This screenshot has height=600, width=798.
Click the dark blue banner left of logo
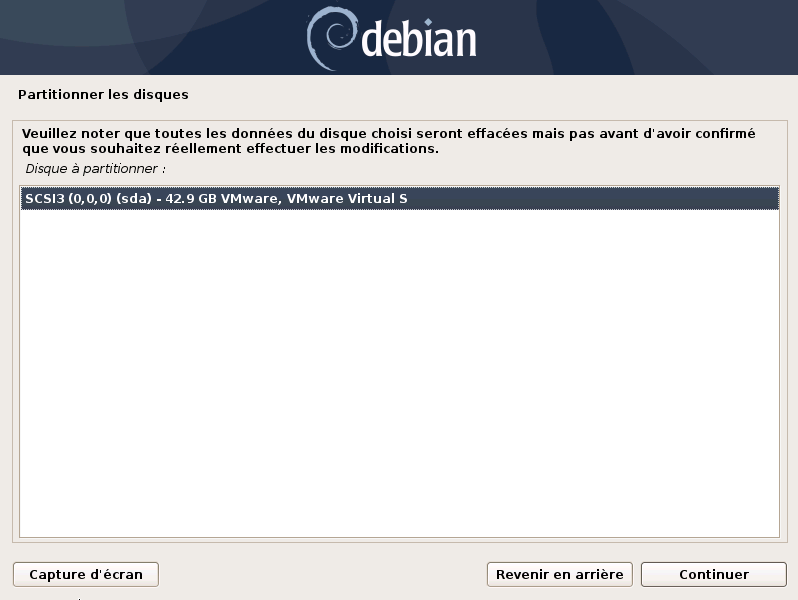click(153, 37)
